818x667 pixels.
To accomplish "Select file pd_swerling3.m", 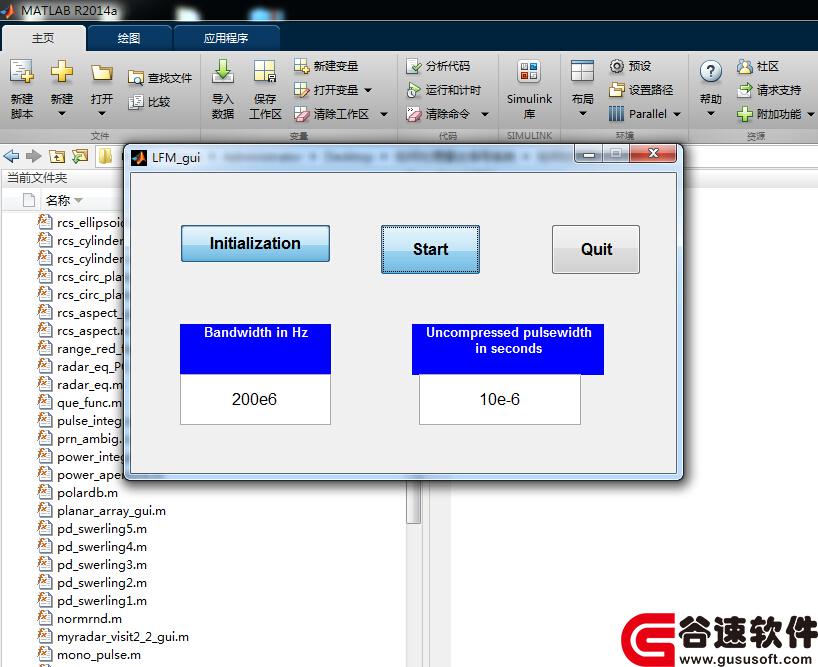I will pyautogui.click(x=102, y=565).
